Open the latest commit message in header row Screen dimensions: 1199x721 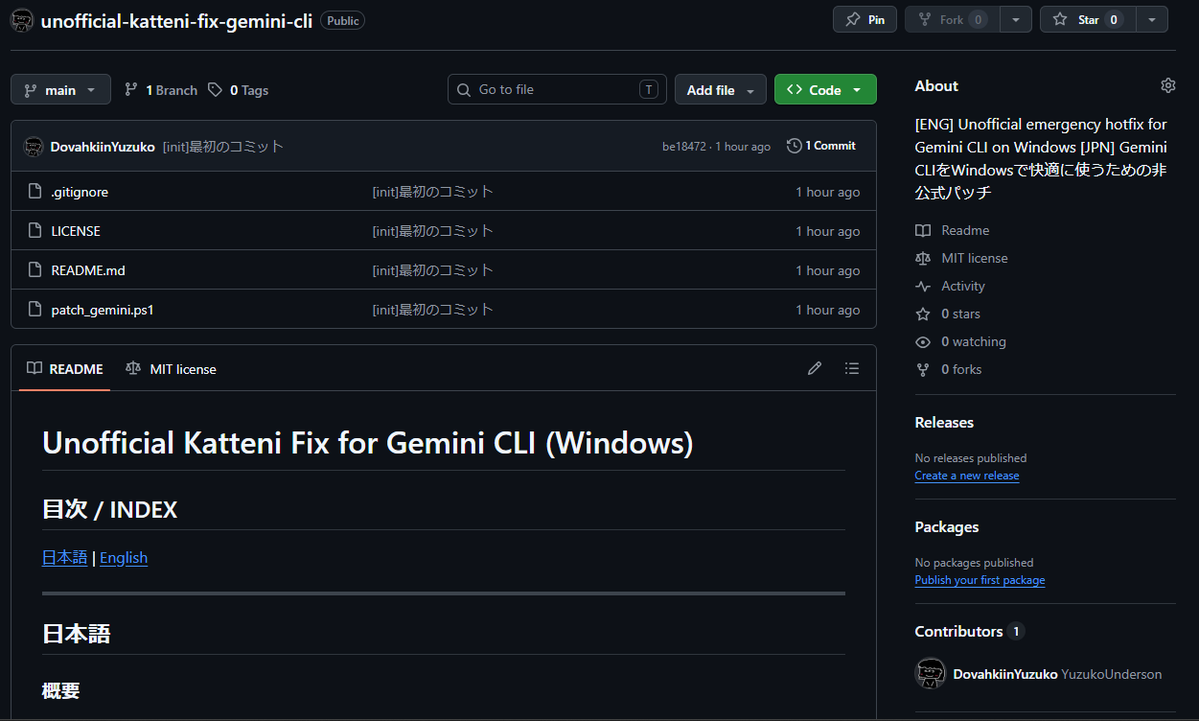click(x=223, y=147)
